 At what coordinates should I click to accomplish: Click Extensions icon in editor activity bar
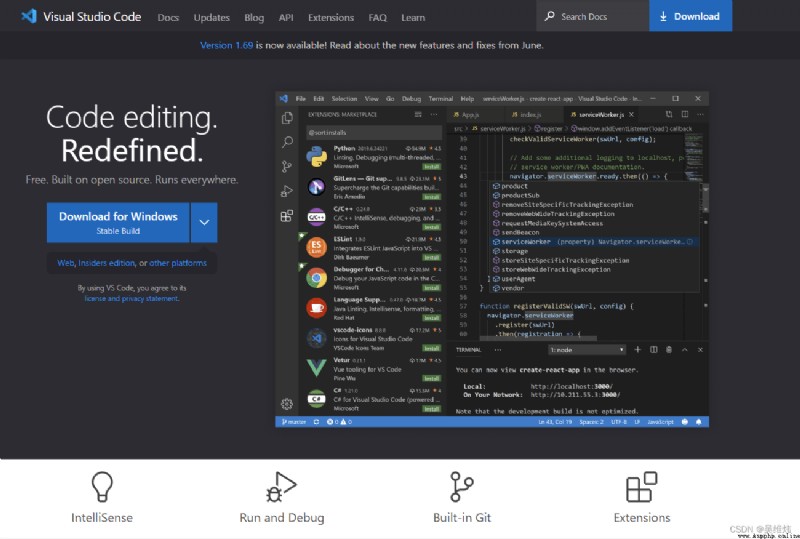(x=287, y=216)
